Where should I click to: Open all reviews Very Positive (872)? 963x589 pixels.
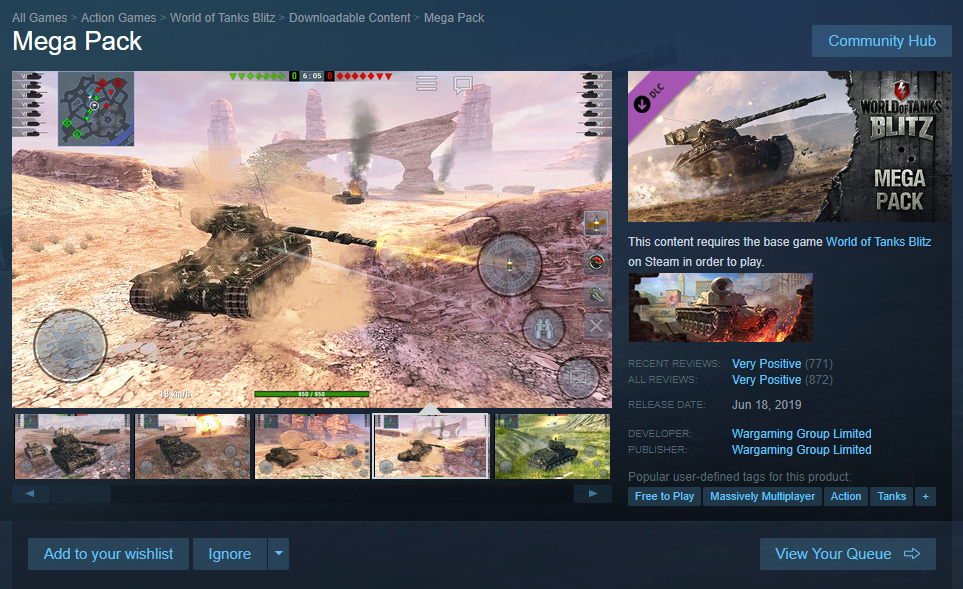pos(782,380)
